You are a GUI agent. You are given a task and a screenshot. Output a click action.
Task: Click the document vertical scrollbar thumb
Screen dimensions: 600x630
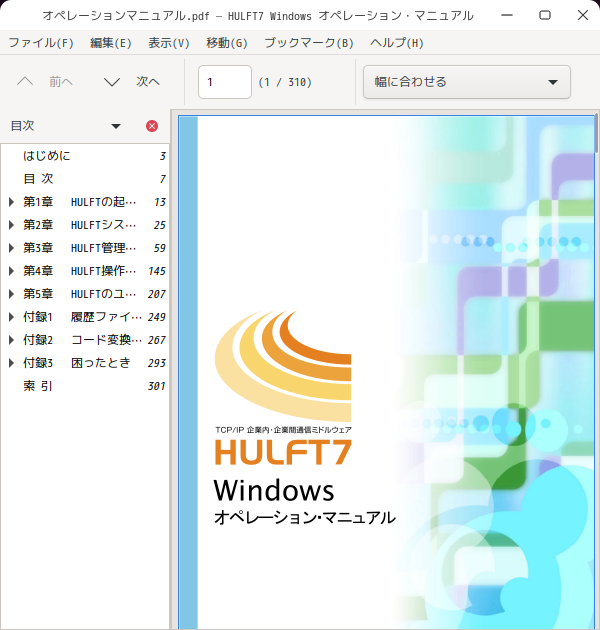[x=596, y=133]
